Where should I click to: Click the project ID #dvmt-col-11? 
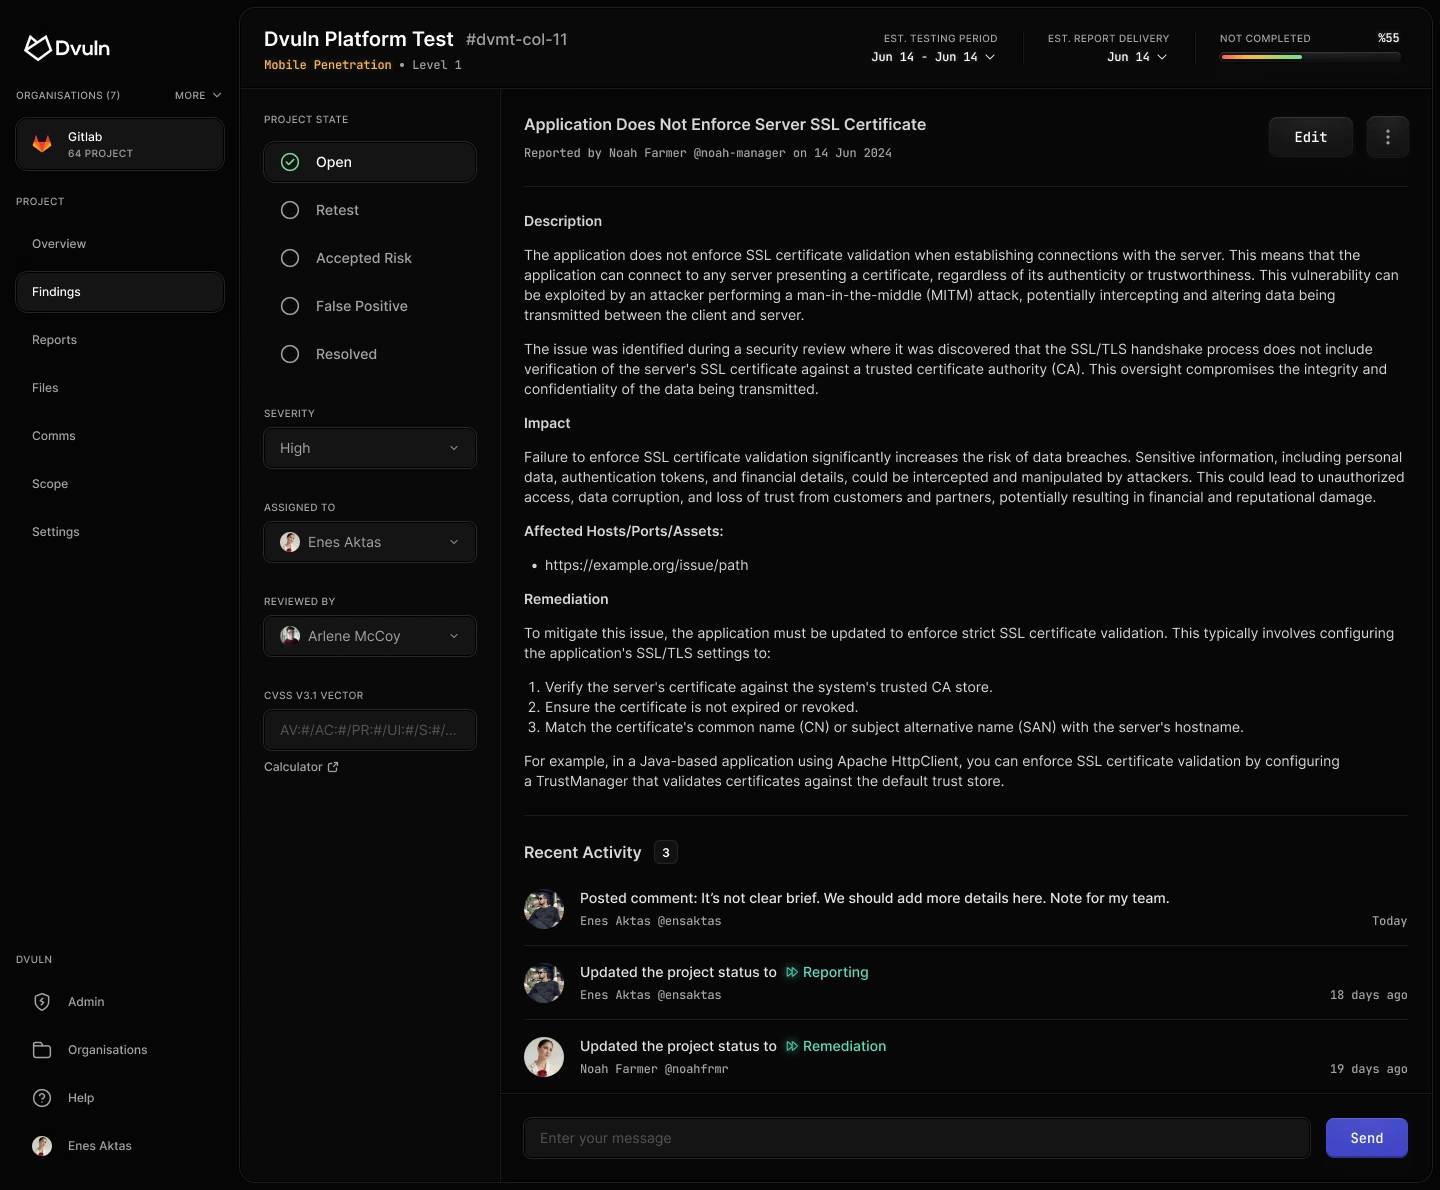click(517, 39)
